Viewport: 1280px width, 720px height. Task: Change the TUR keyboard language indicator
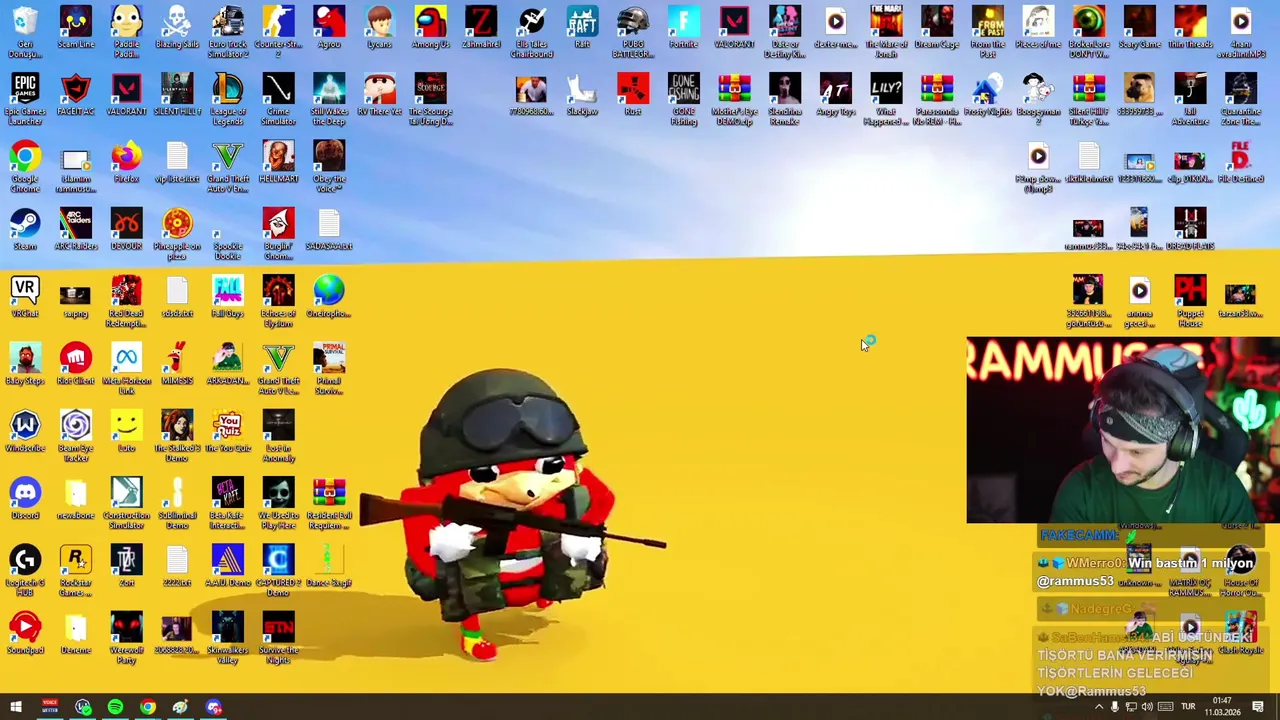[1190, 708]
